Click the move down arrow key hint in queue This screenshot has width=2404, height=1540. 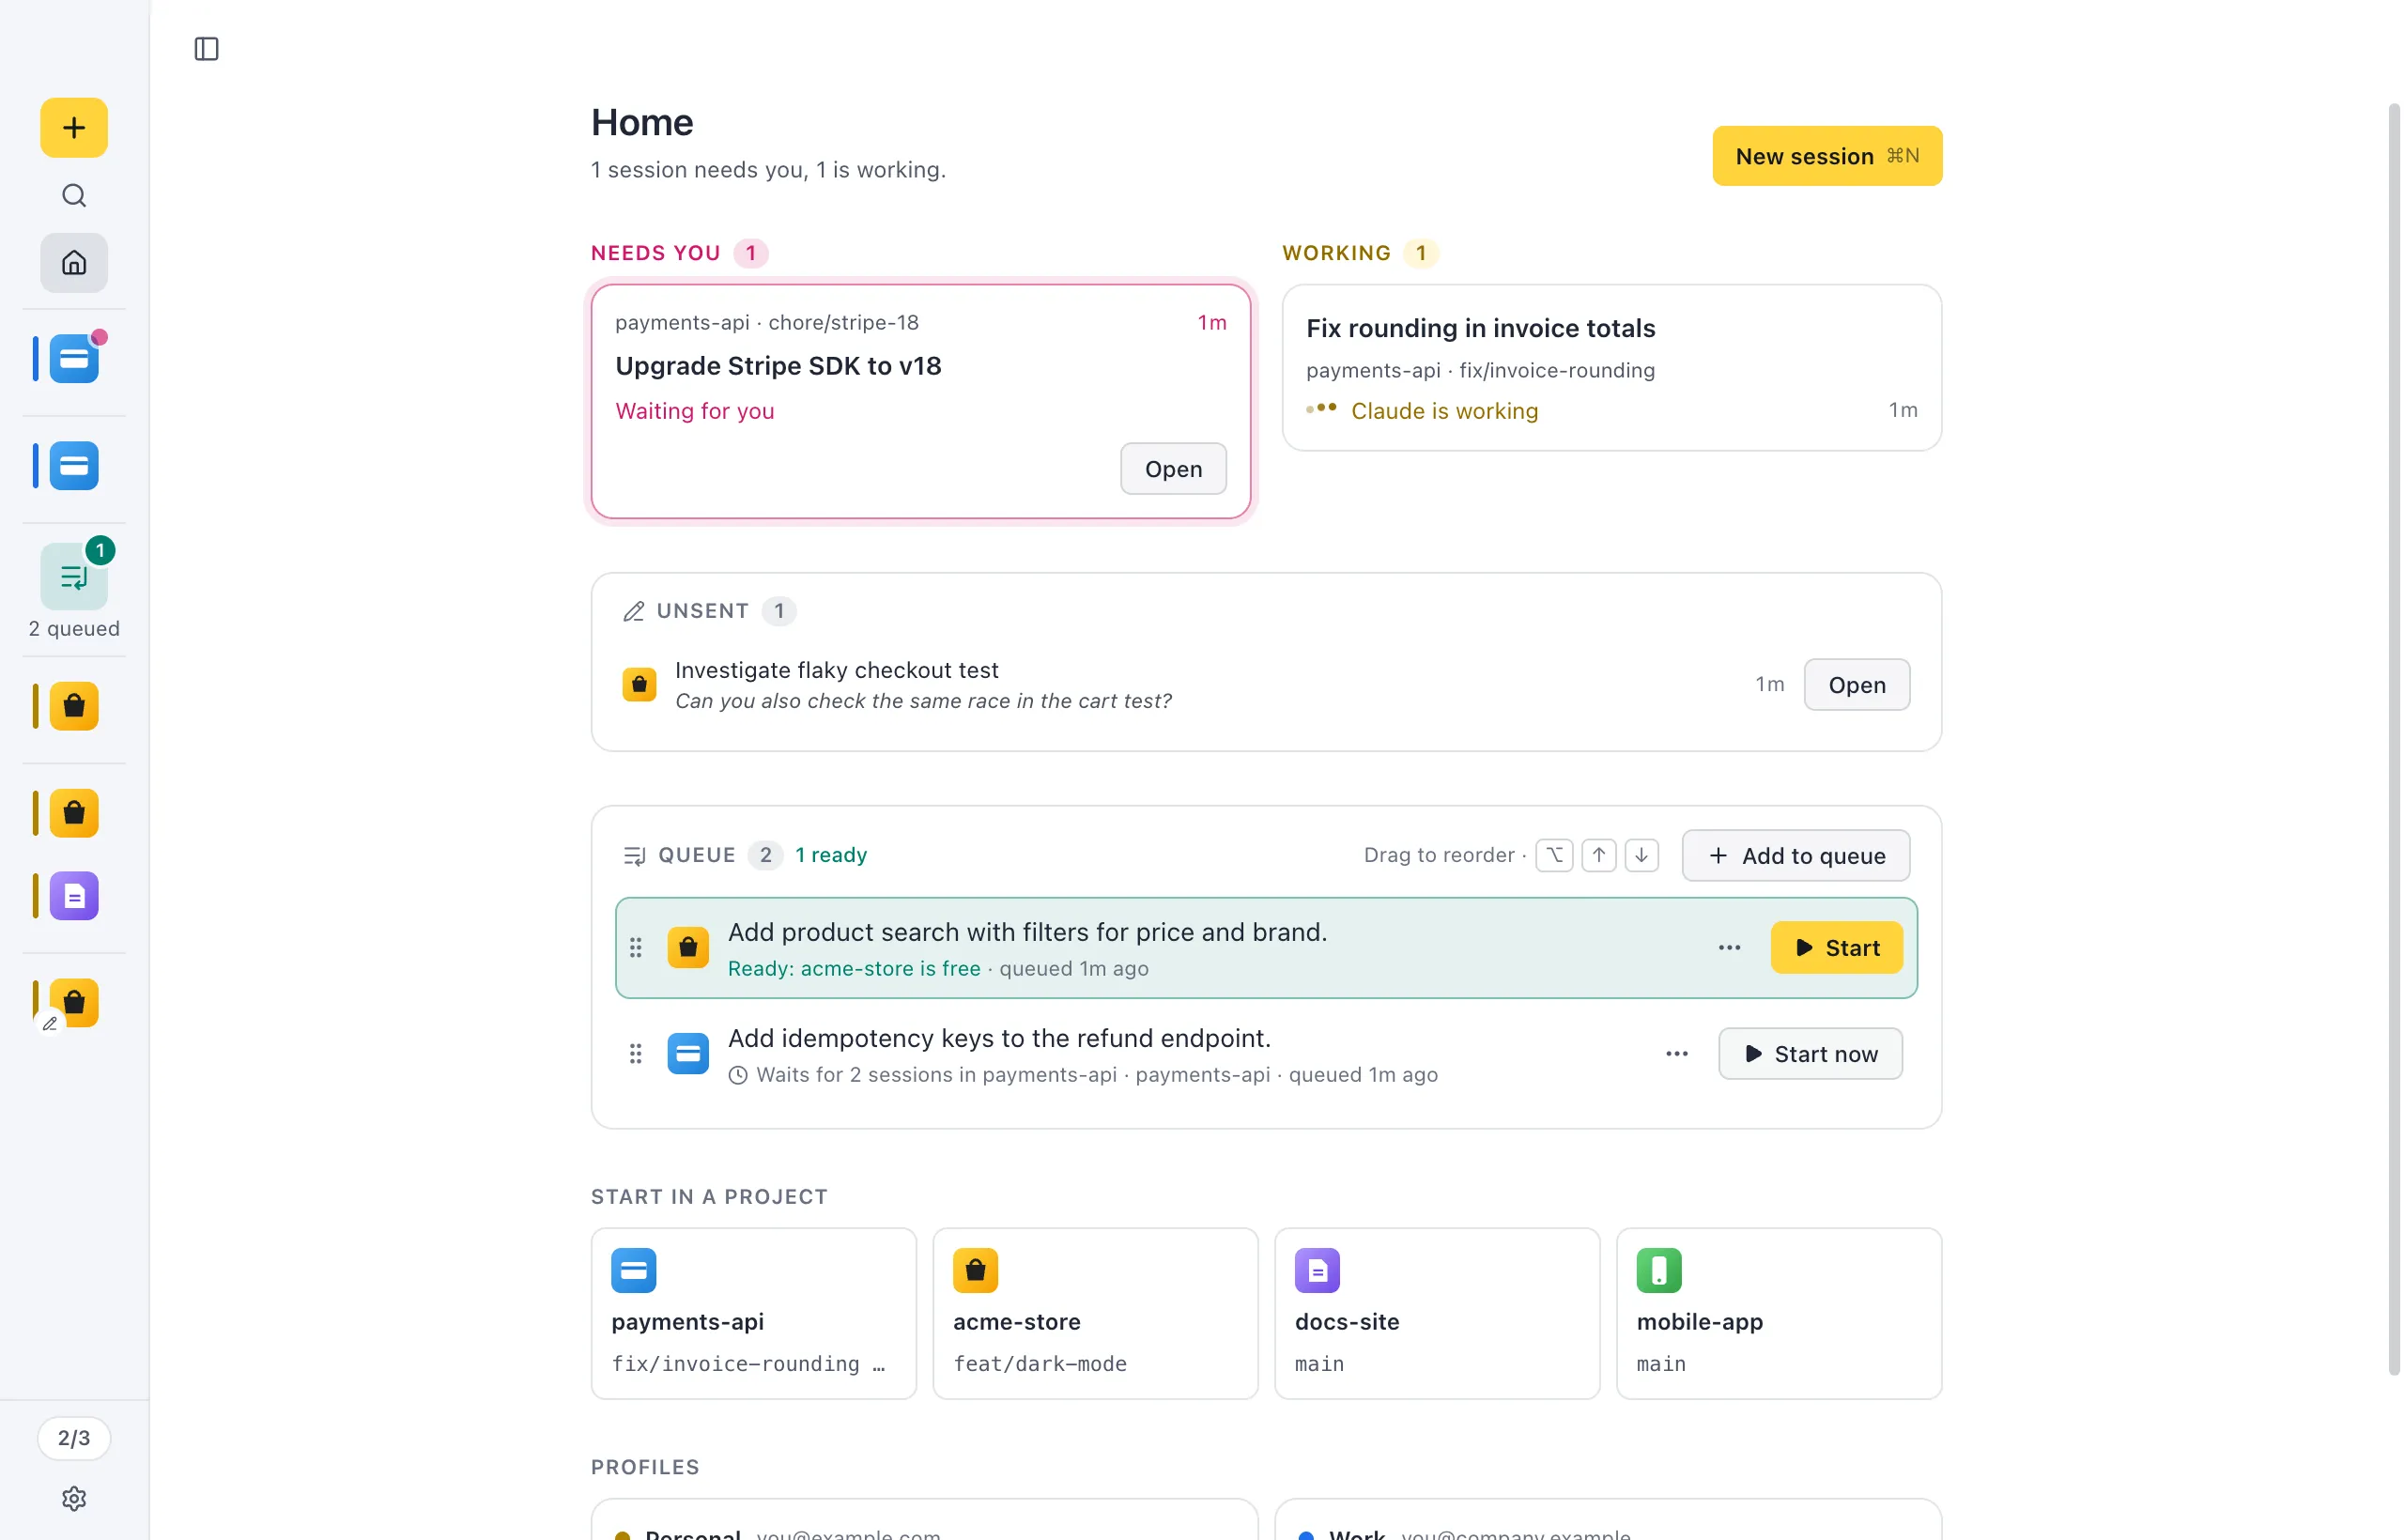click(1641, 856)
